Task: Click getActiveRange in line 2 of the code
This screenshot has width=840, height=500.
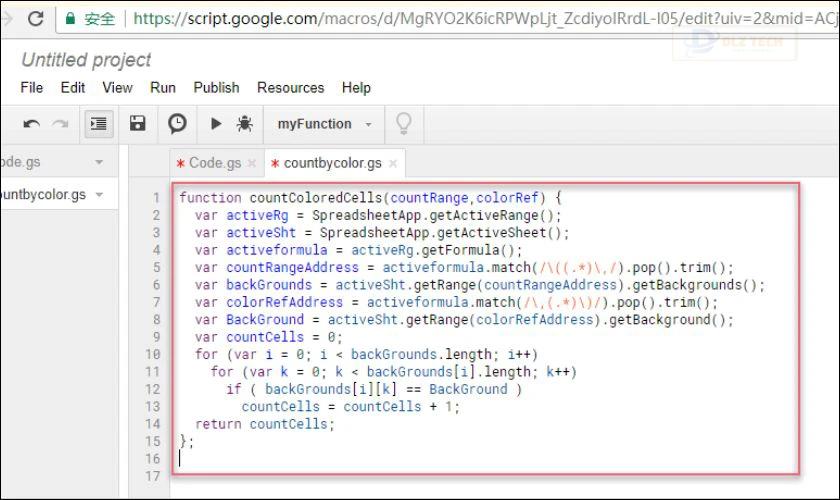Action: coord(484,215)
